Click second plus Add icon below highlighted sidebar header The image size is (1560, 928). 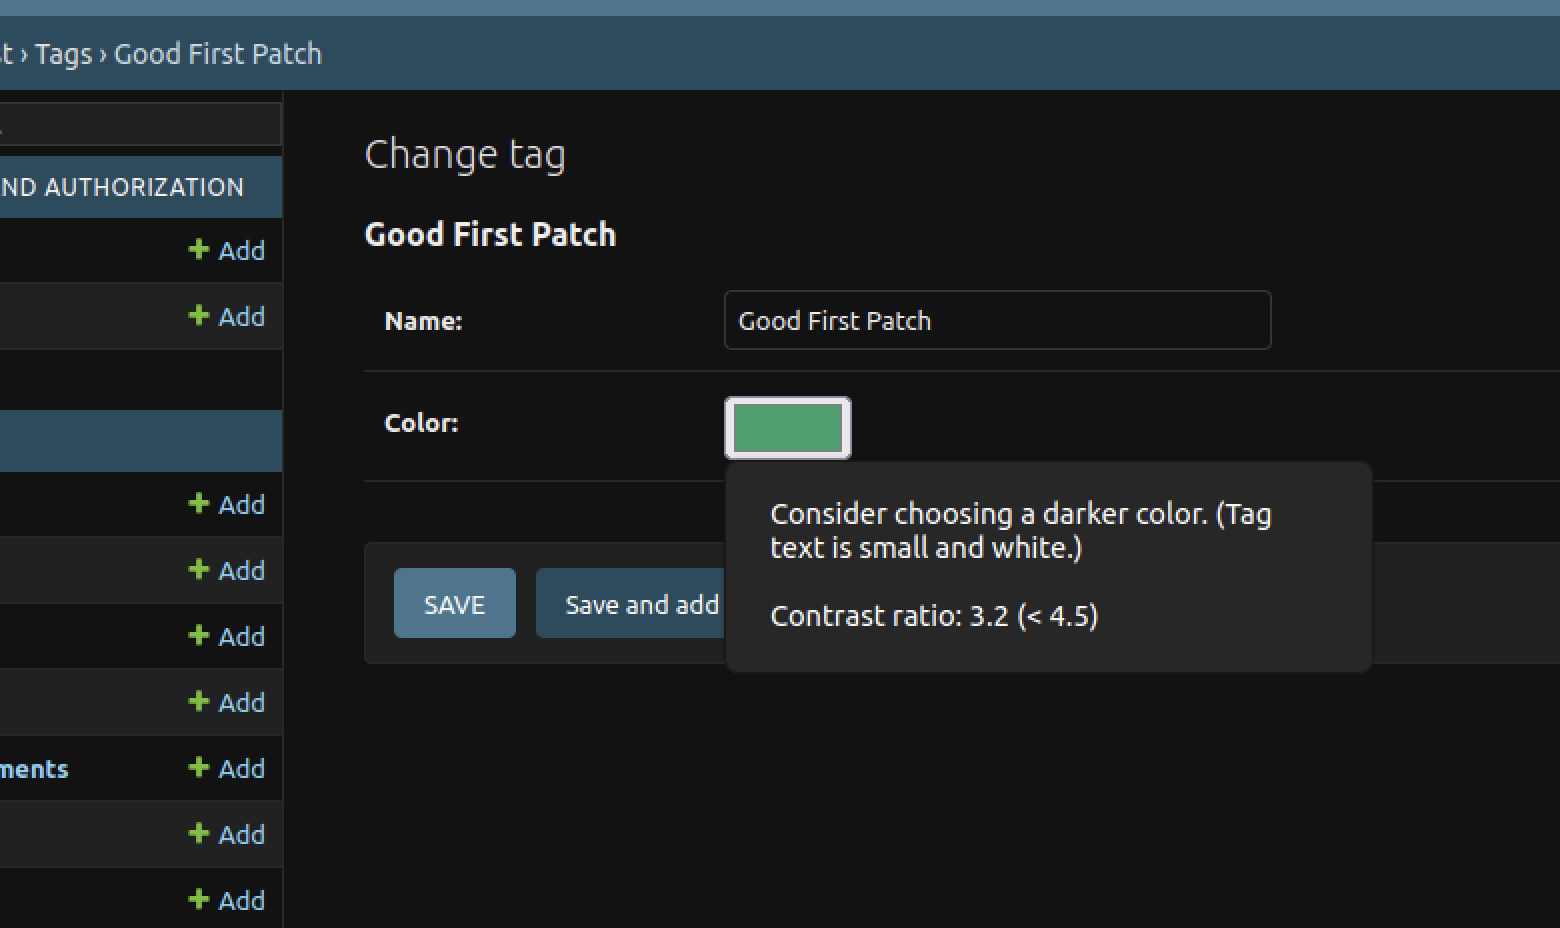pyautogui.click(x=227, y=570)
